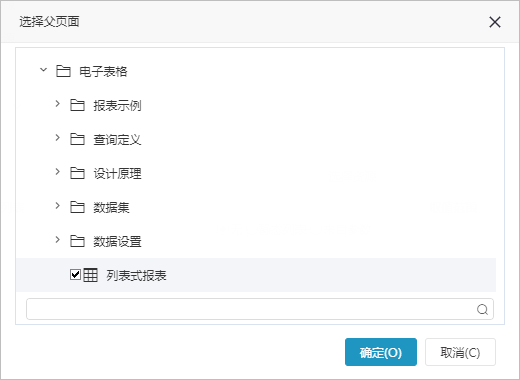The width and height of the screenshot is (520, 380).
Task: Confirm with the 确定(O) button
Action: point(381,352)
